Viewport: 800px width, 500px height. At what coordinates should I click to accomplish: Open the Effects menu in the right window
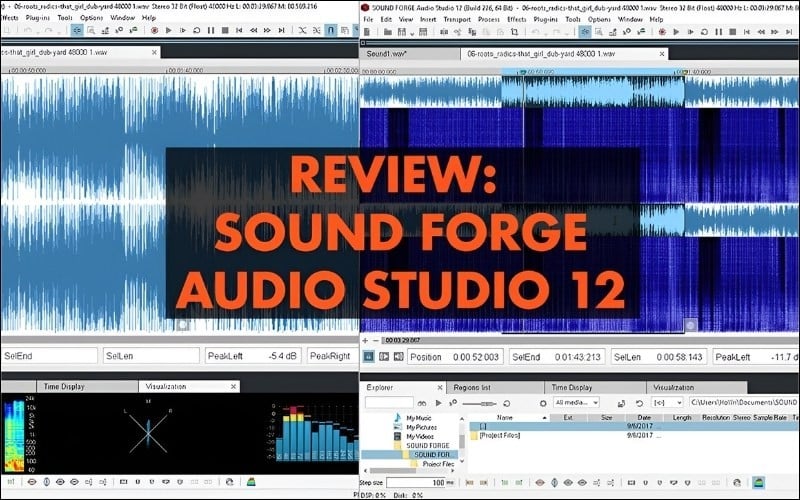pos(516,19)
